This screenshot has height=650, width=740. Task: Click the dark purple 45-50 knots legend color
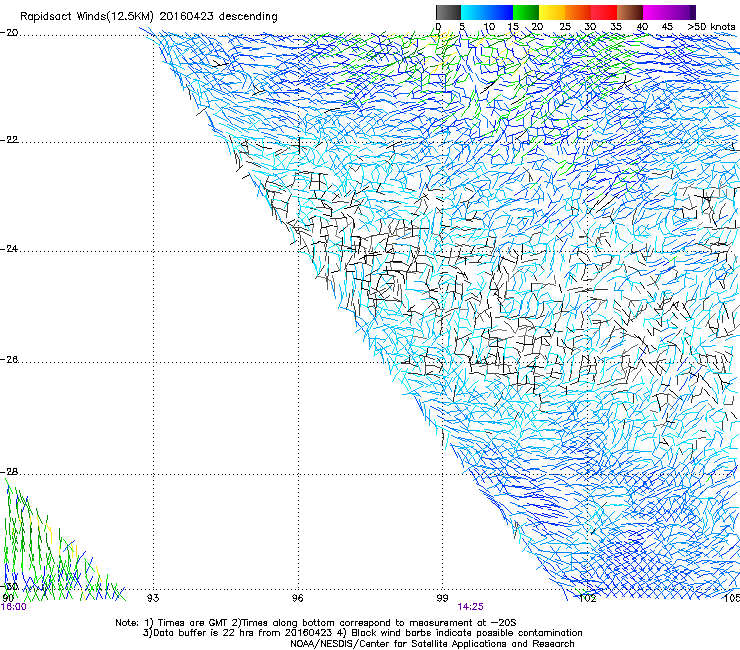682,12
